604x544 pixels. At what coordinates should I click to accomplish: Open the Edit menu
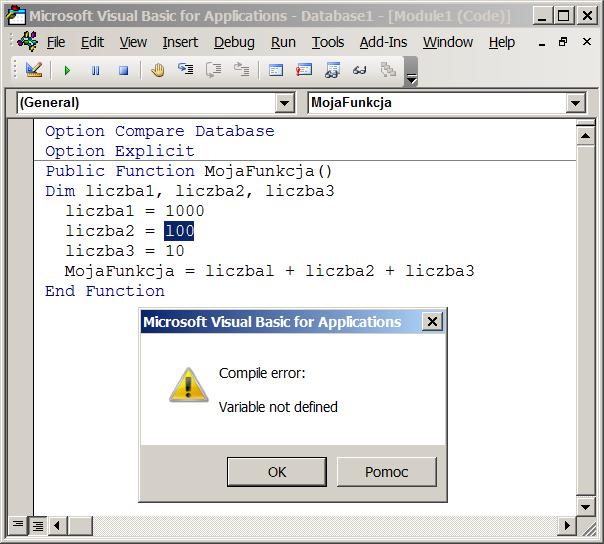(92, 42)
